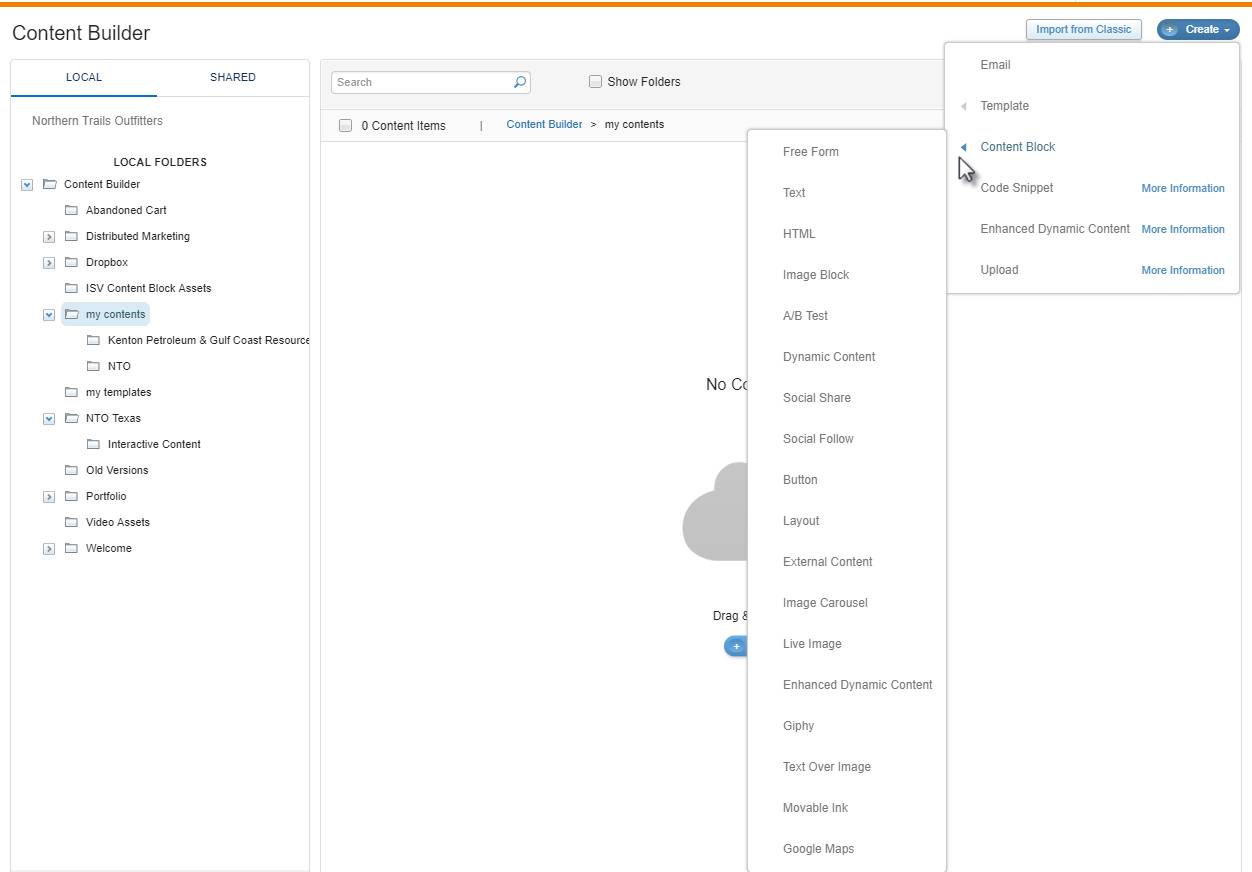Select Code Snippet in Create menu
This screenshot has width=1252, height=872.
pyautogui.click(x=1016, y=188)
